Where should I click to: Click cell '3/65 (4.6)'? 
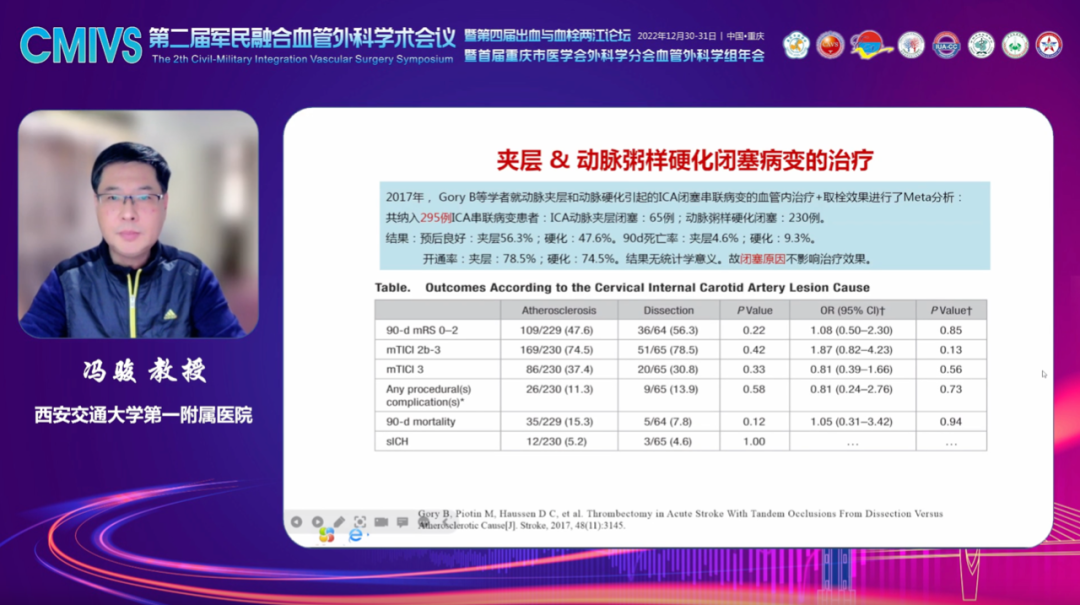point(667,442)
